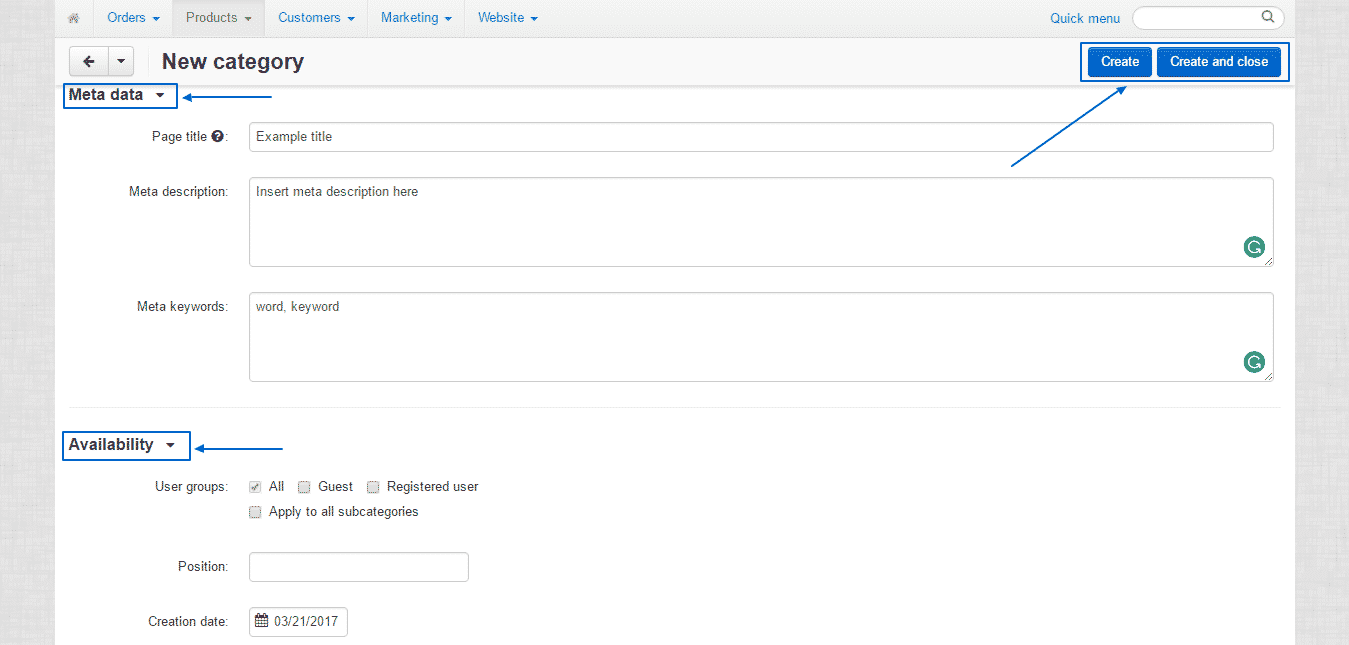
Task: Click inside the Position input field
Action: click(358, 566)
